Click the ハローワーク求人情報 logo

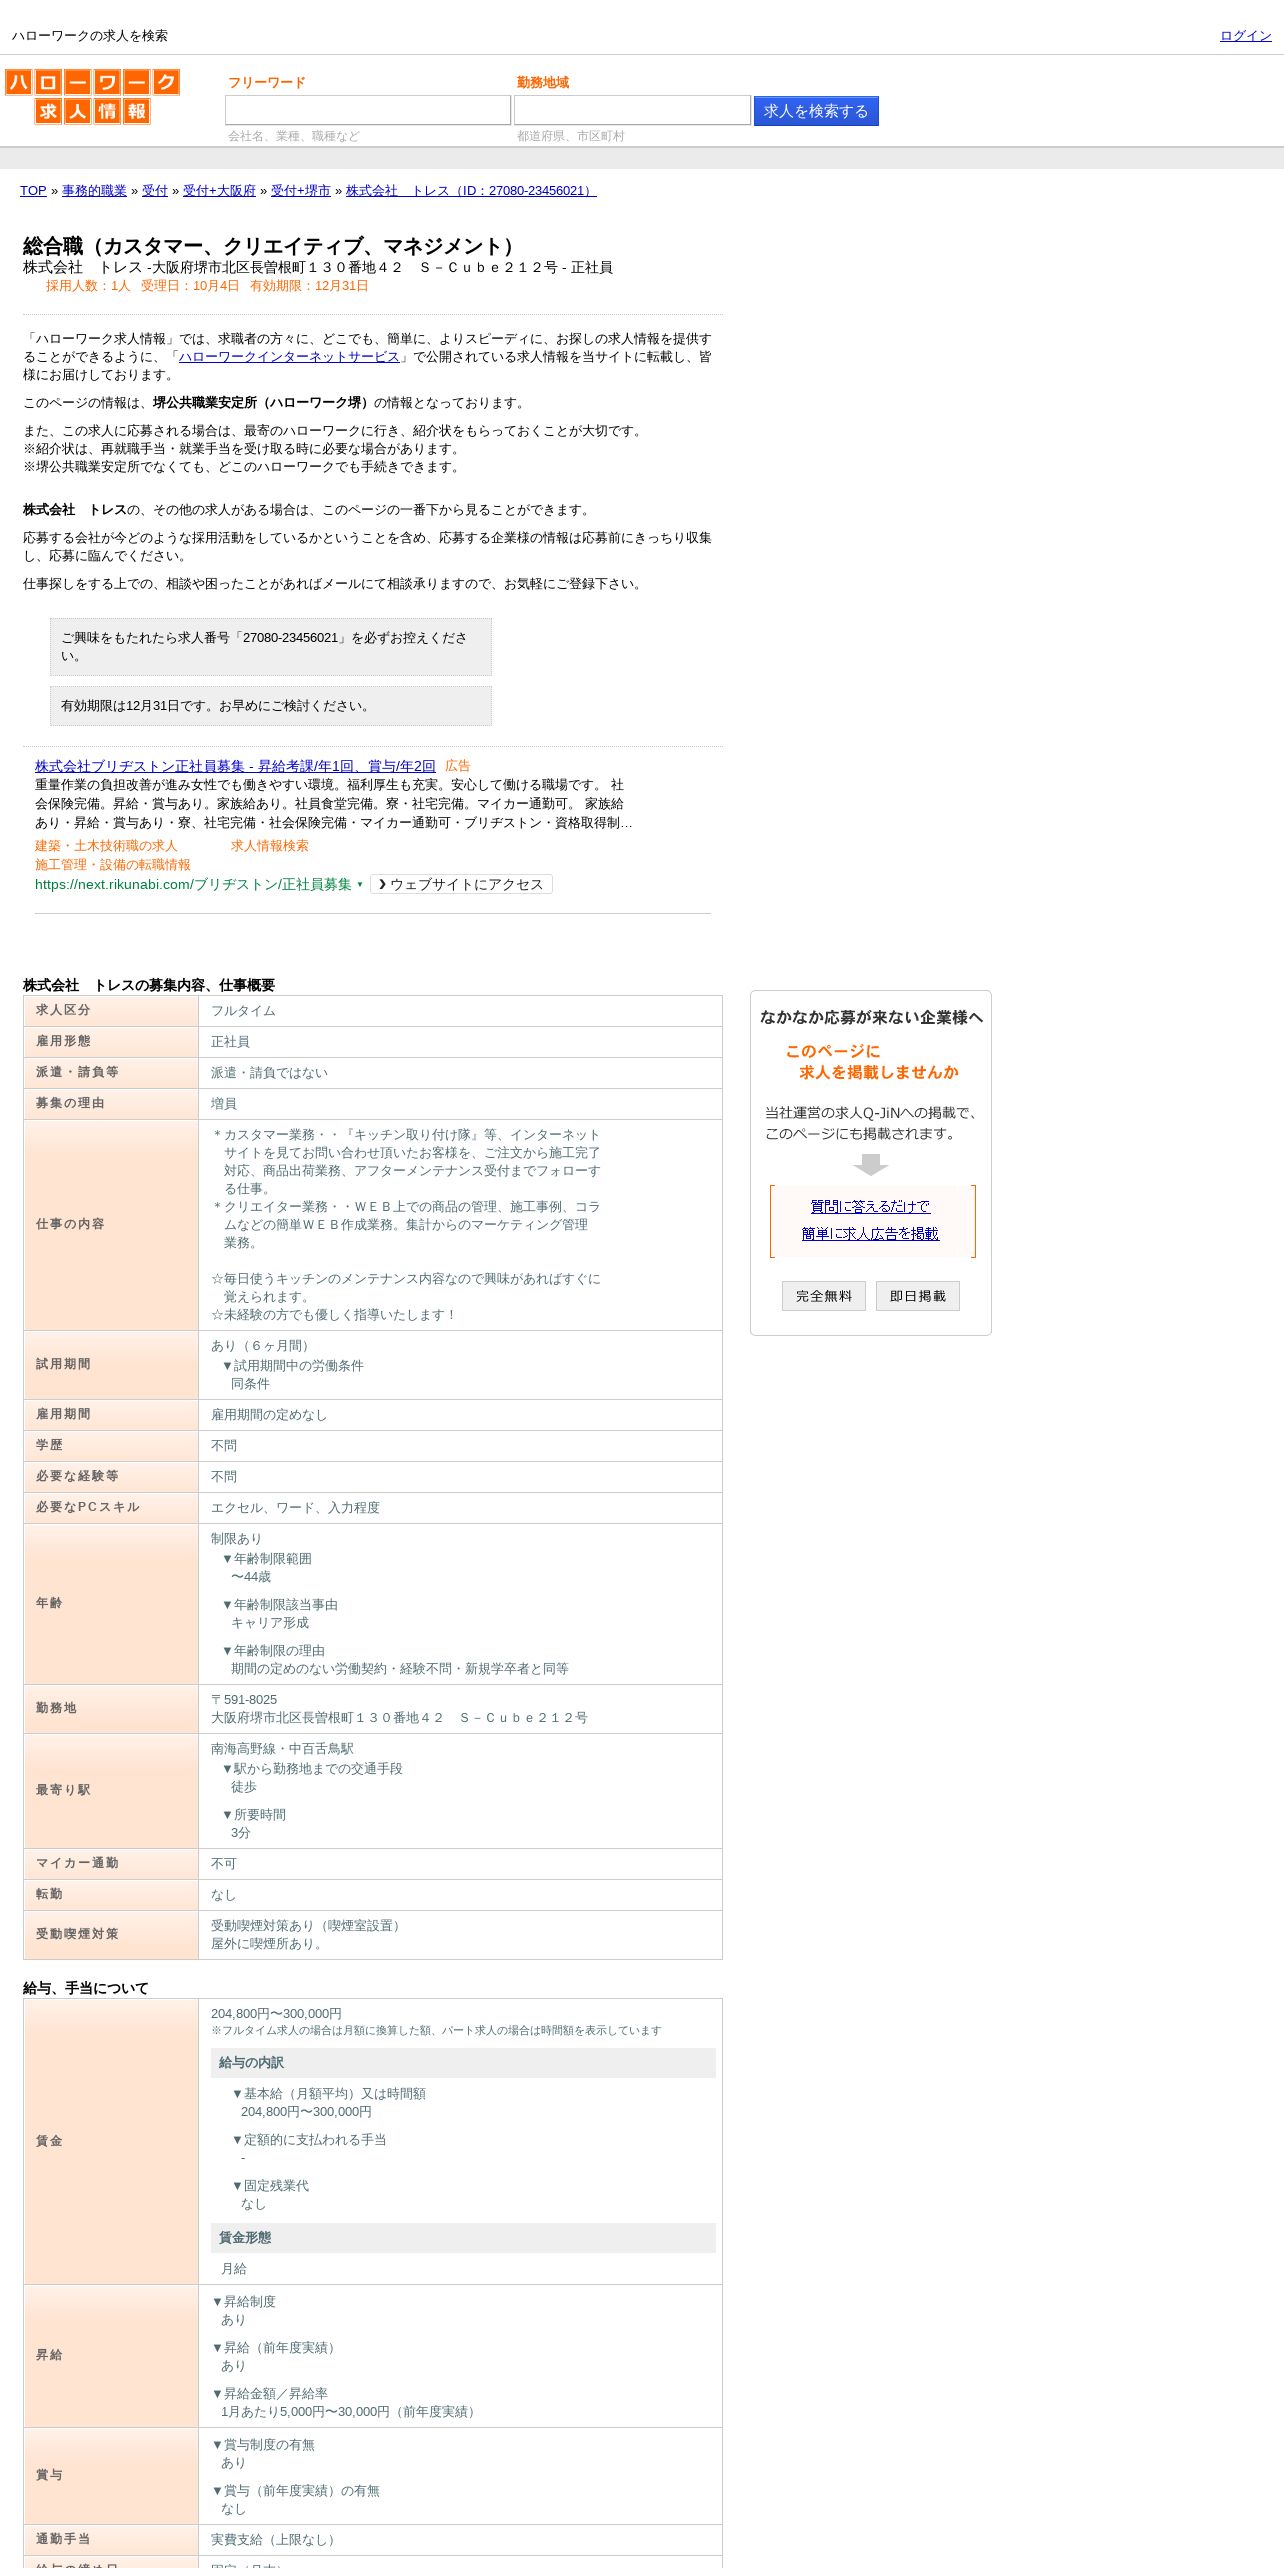click(x=92, y=96)
